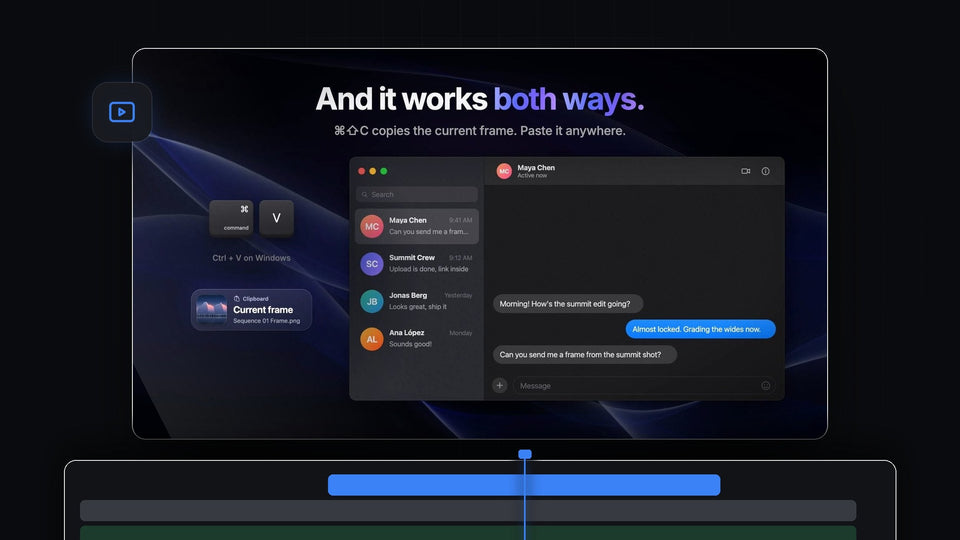Click 'Ctrl + V on Windows' text
This screenshot has width=960, height=540.
[252, 258]
